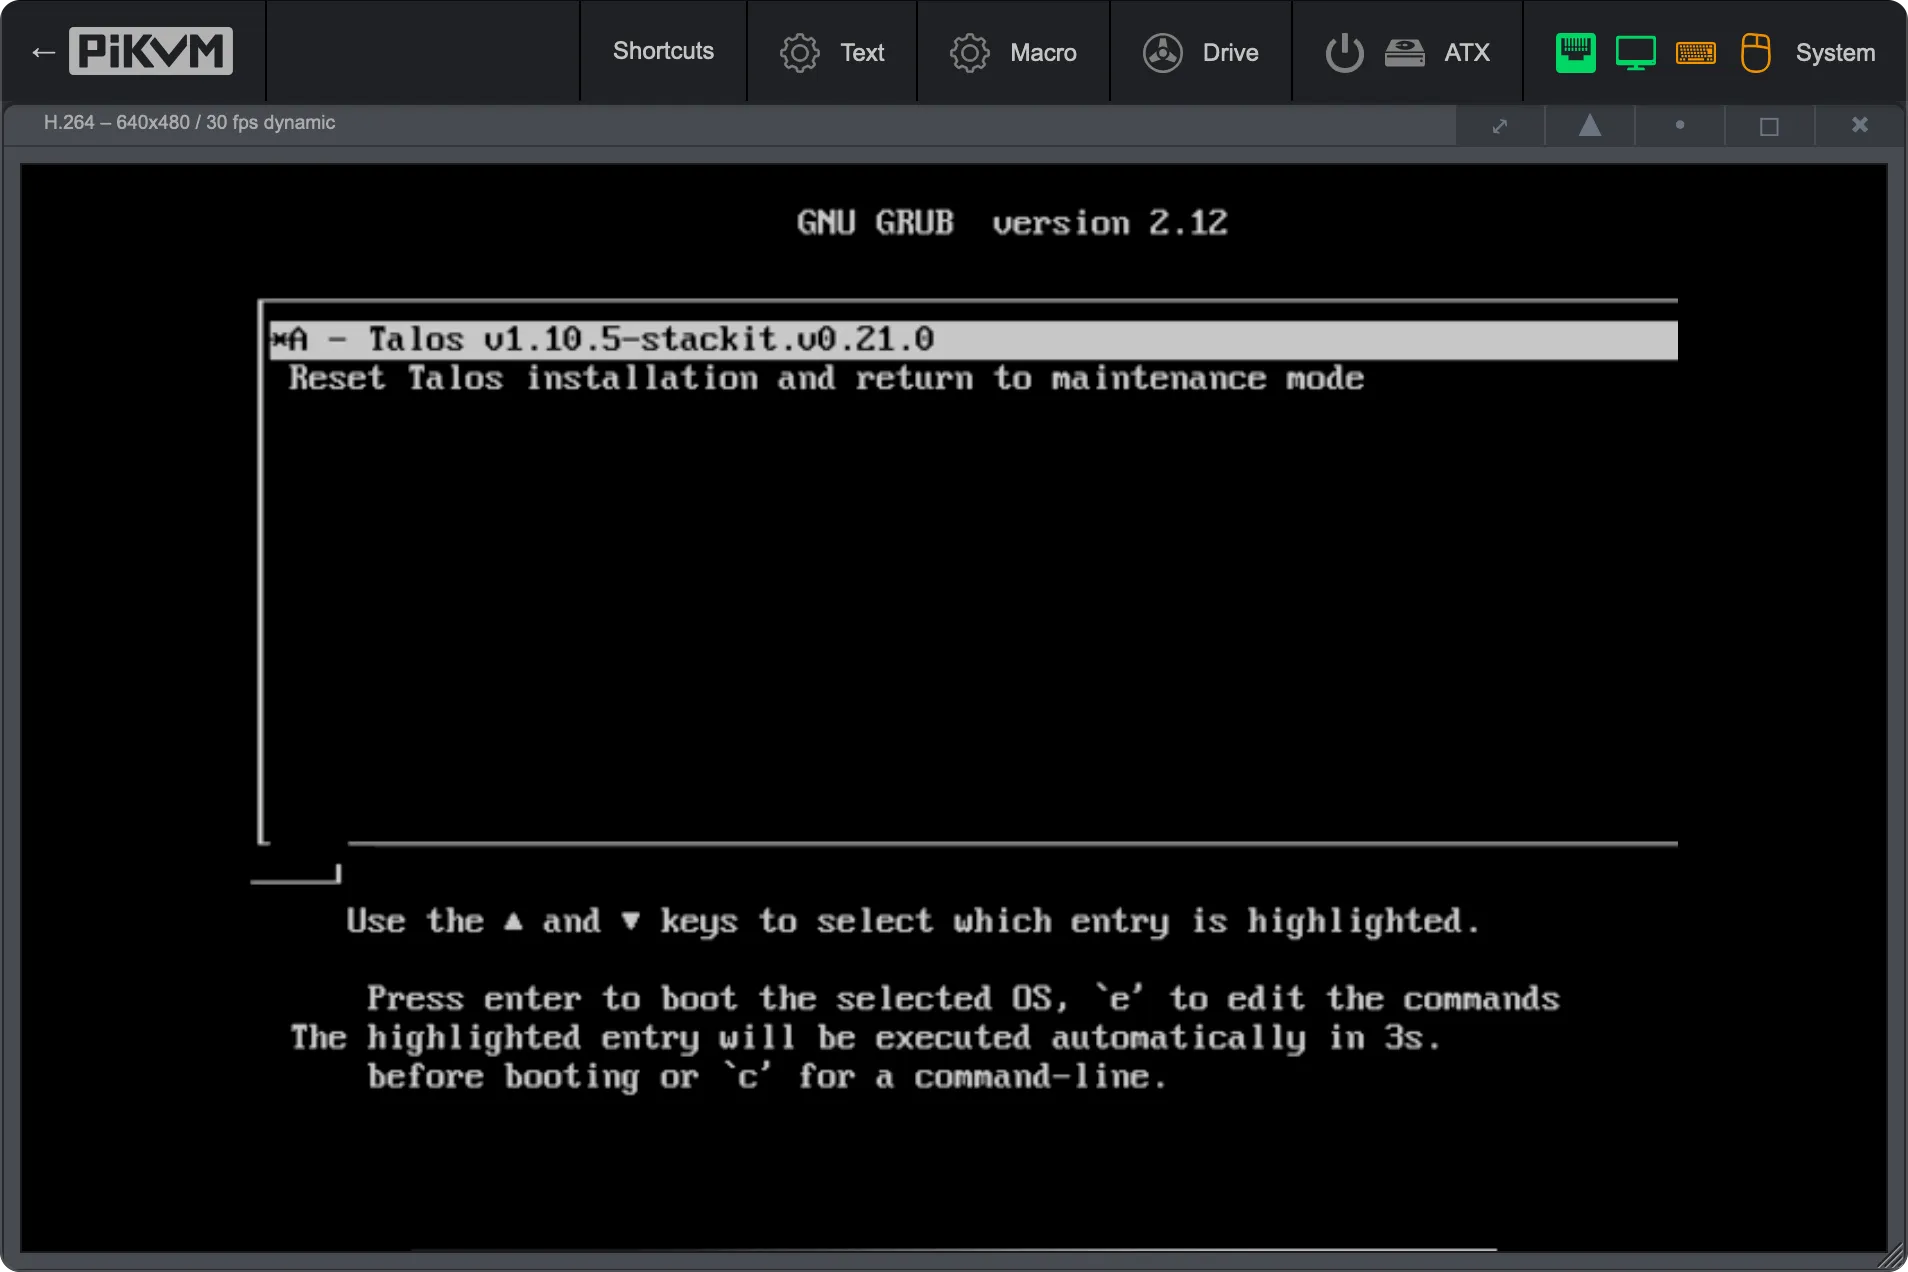The width and height of the screenshot is (1908, 1272).
Task: Click the green network connection status icon
Action: tap(1575, 52)
